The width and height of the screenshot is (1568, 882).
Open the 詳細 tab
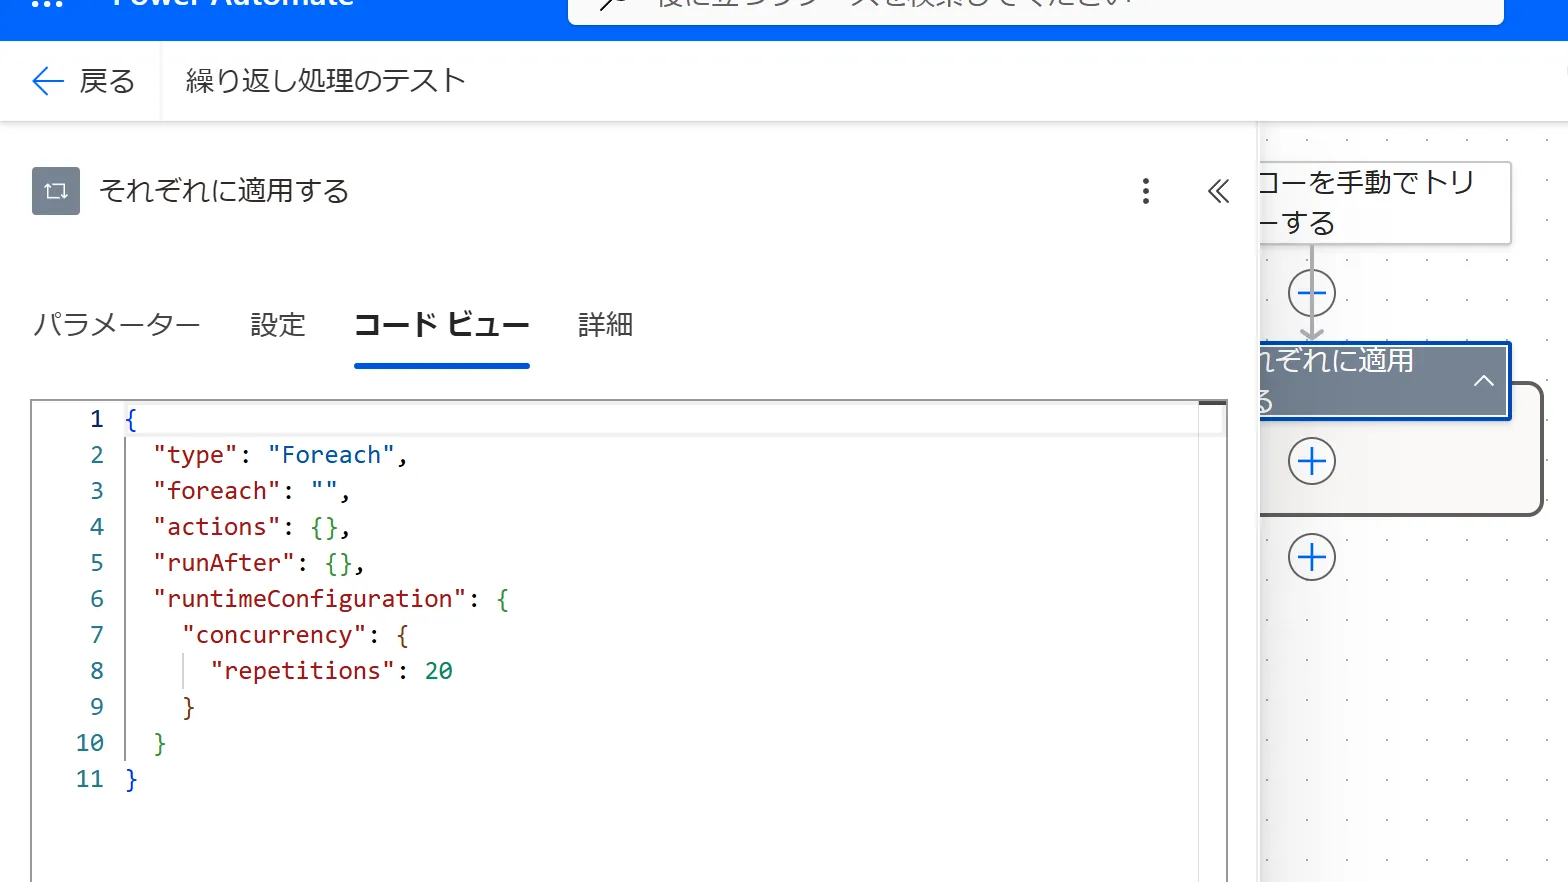(x=605, y=325)
